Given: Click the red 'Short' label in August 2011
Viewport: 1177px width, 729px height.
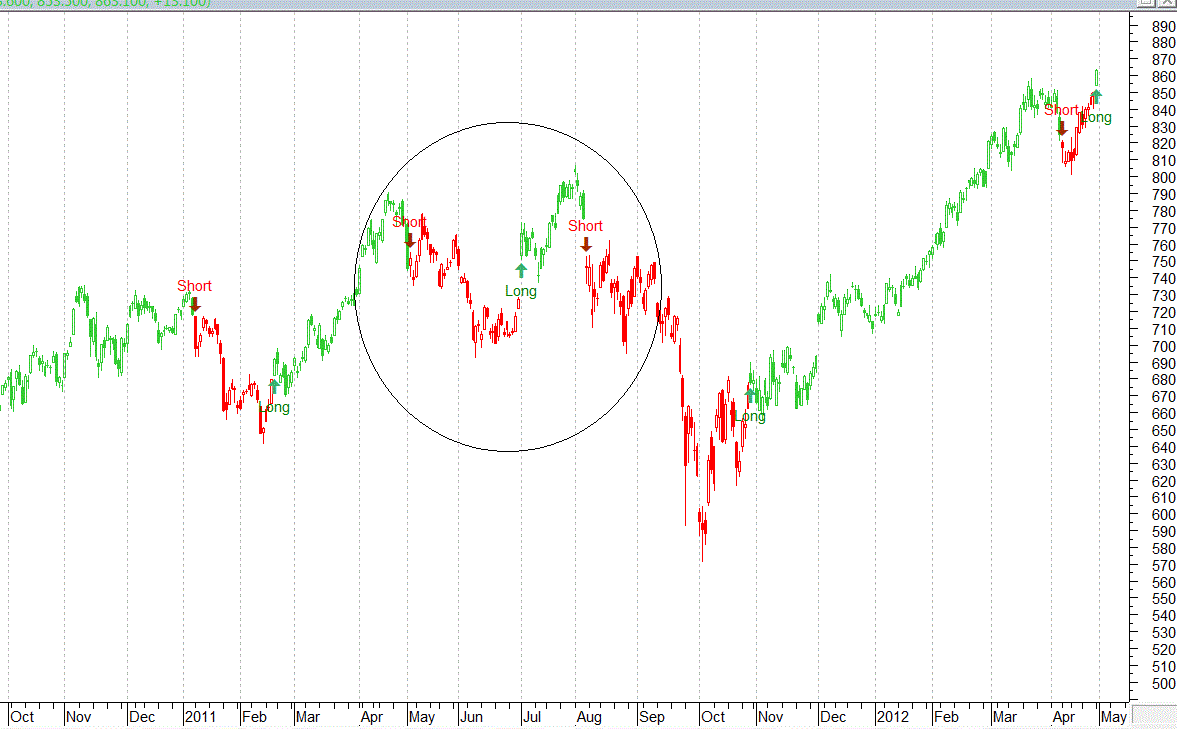Looking at the screenshot, I should (585, 226).
